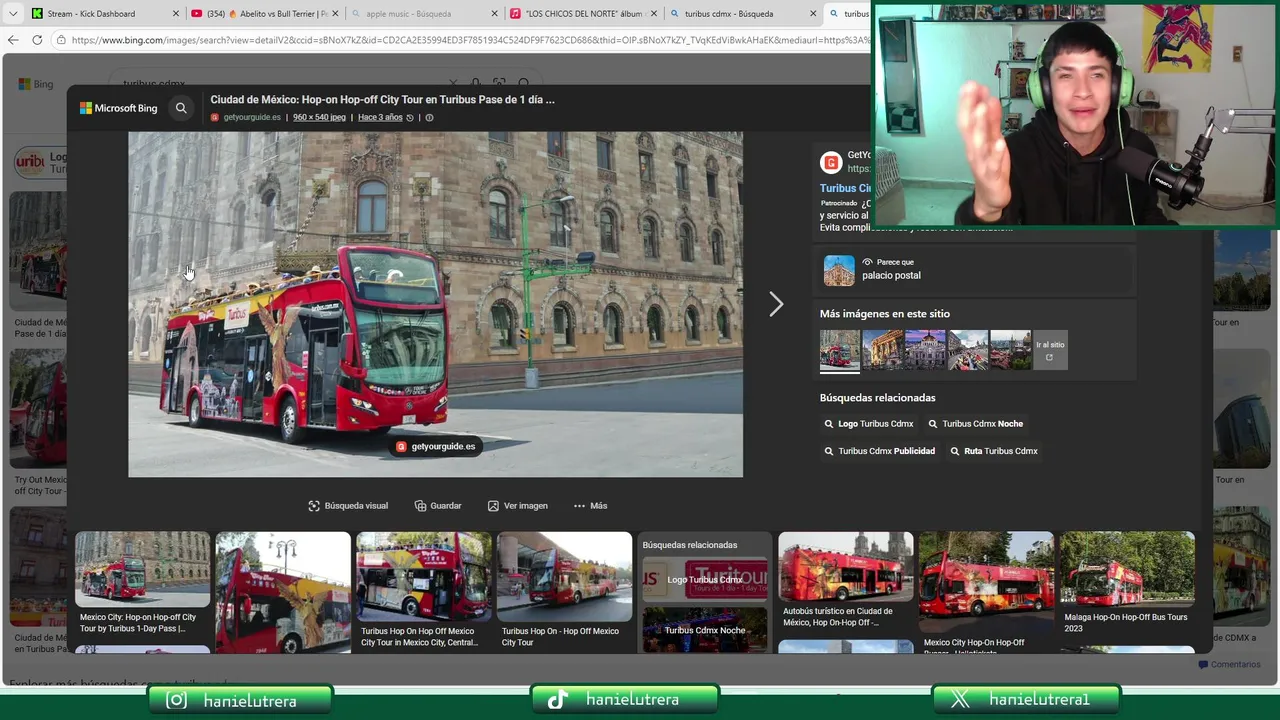Close the LOS CHICOS DEL NORTE tab
Image resolution: width=1280 pixels, height=720 pixels.
[655, 14]
